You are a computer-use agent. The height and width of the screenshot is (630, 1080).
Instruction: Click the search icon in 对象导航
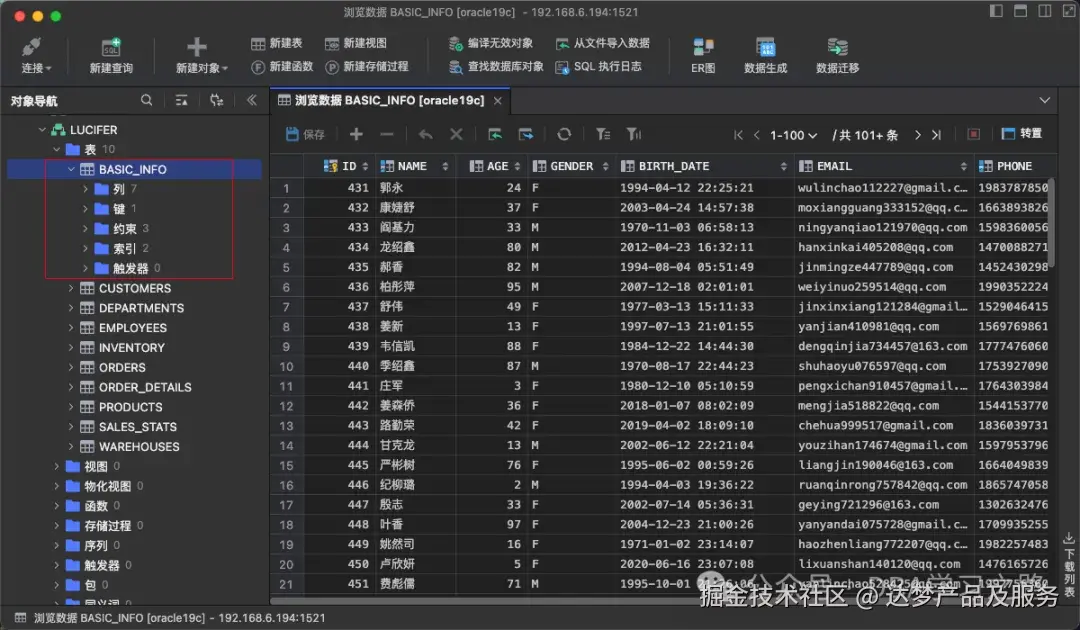(147, 101)
